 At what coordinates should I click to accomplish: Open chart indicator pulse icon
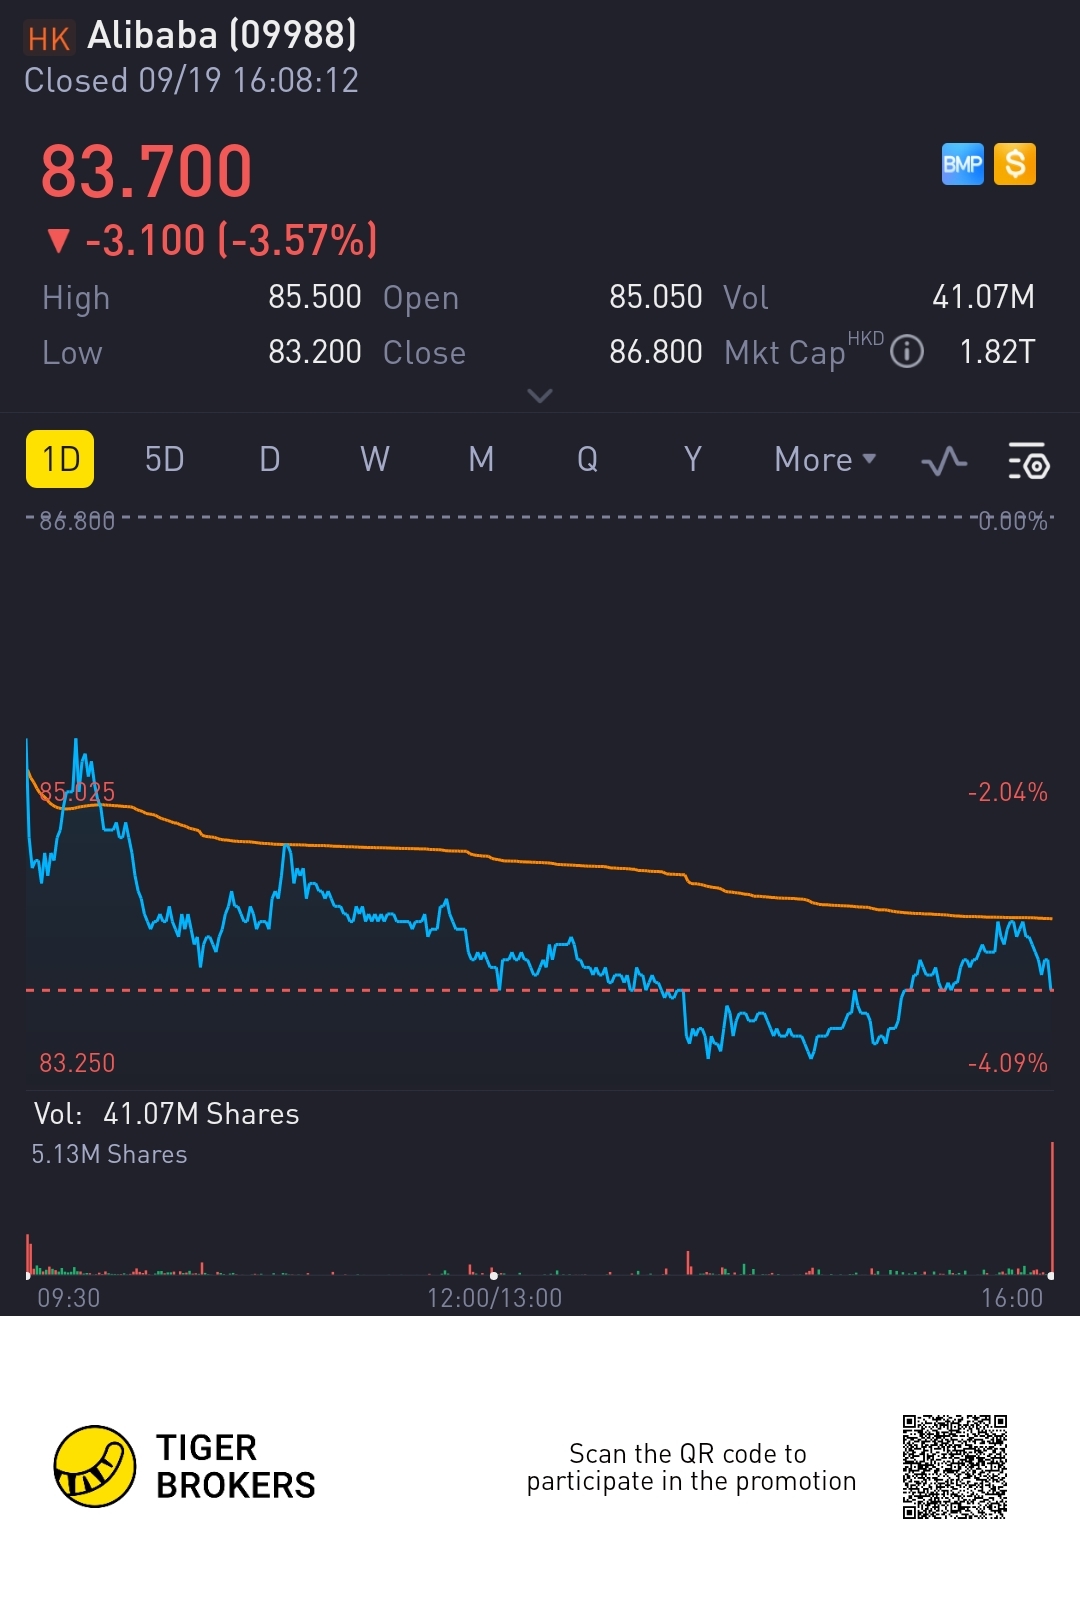pyautogui.click(x=944, y=461)
